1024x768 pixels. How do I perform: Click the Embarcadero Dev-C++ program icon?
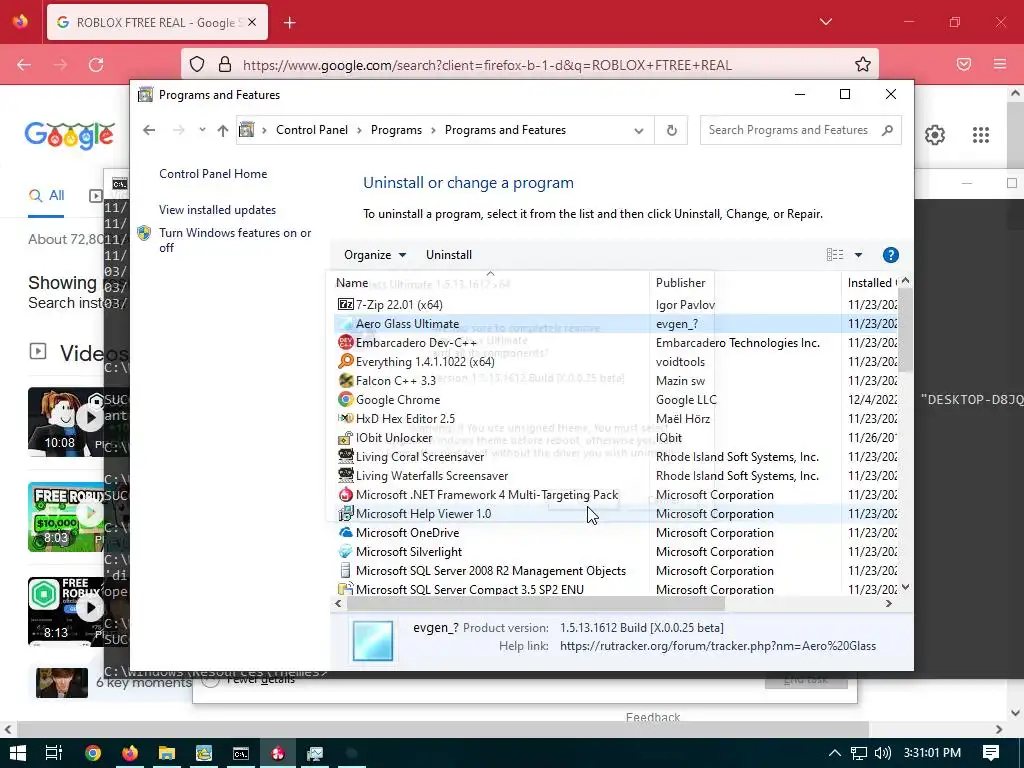[x=345, y=342]
